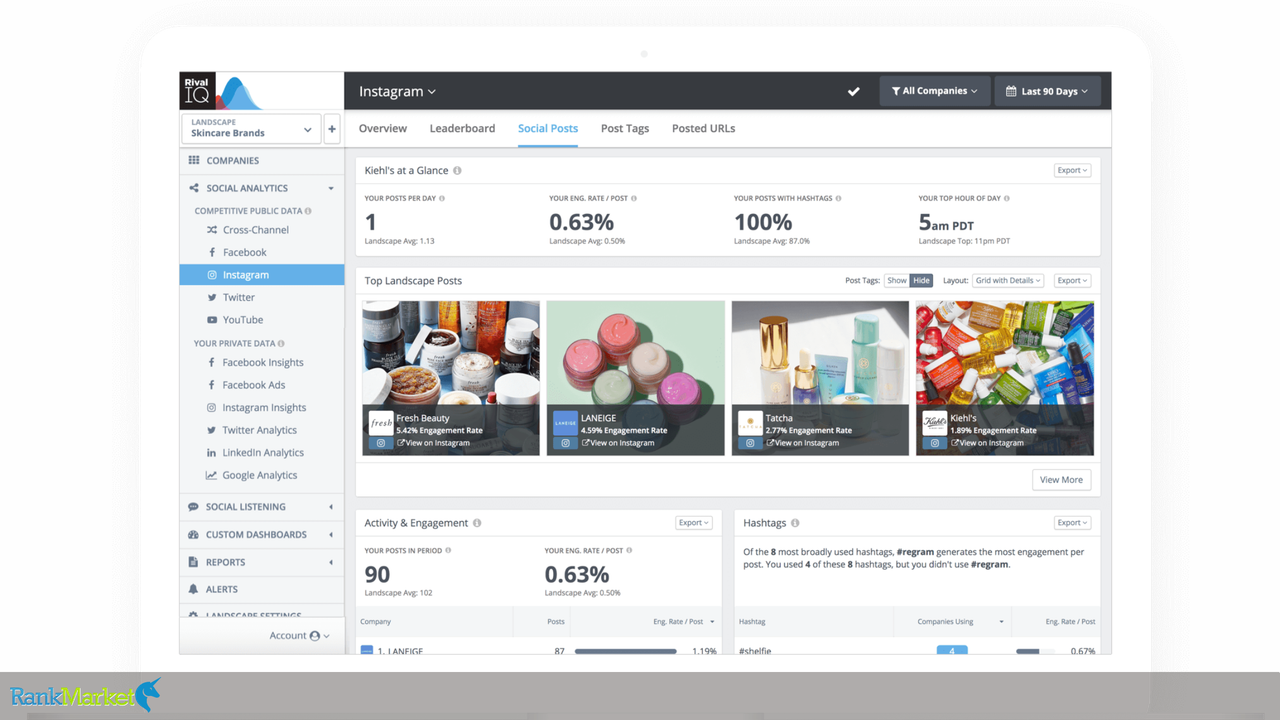Click the Facebook Ads icon
This screenshot has height=720, width=1280.
(x=212, y=385)
